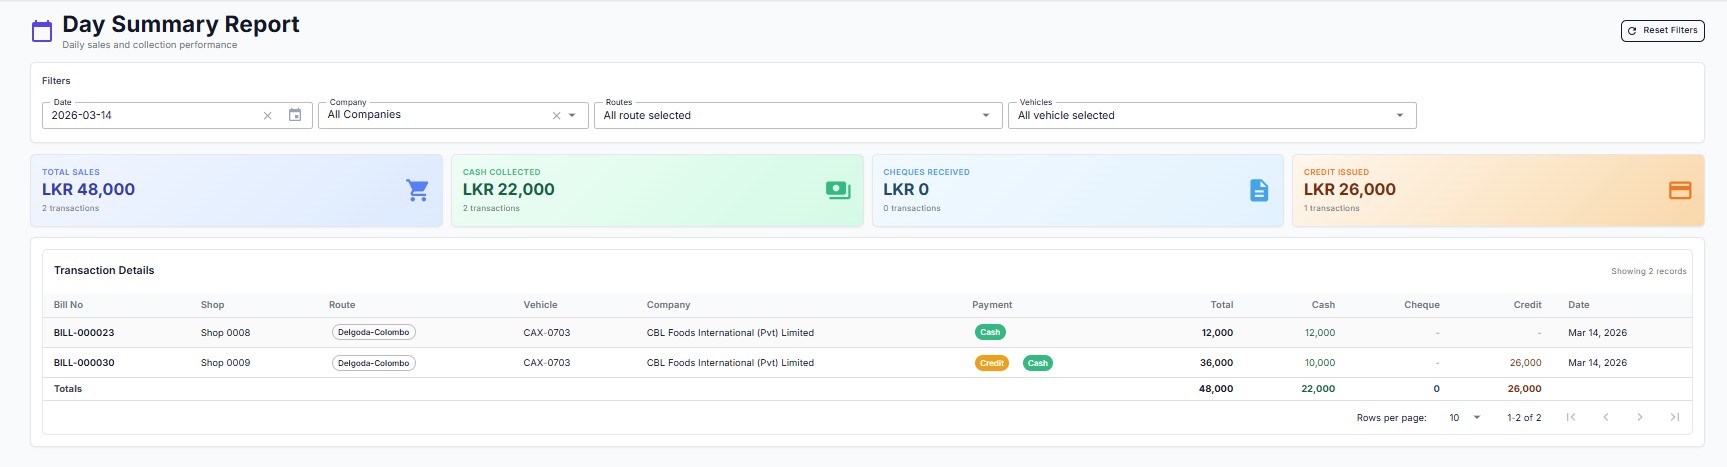This screenshot has height=467, width=1727.
Task: Open the Vehicles dropdown
Action: pyautogui.click(x=1211, y=116)
